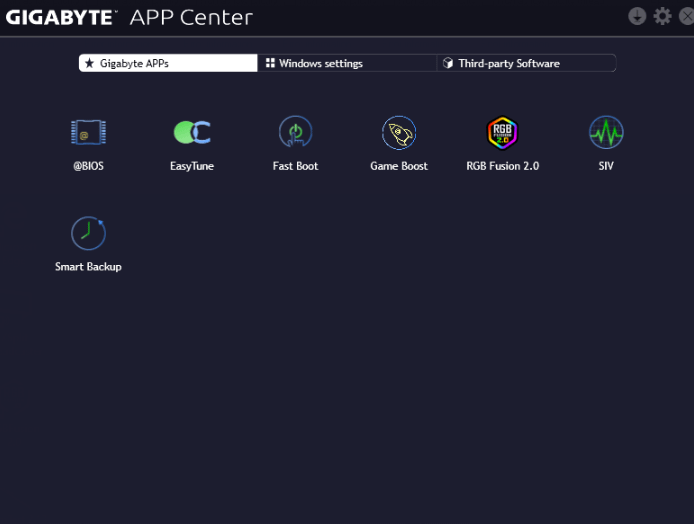
Task: Switch to the Third-party Software tab
Action: point(525,63)
